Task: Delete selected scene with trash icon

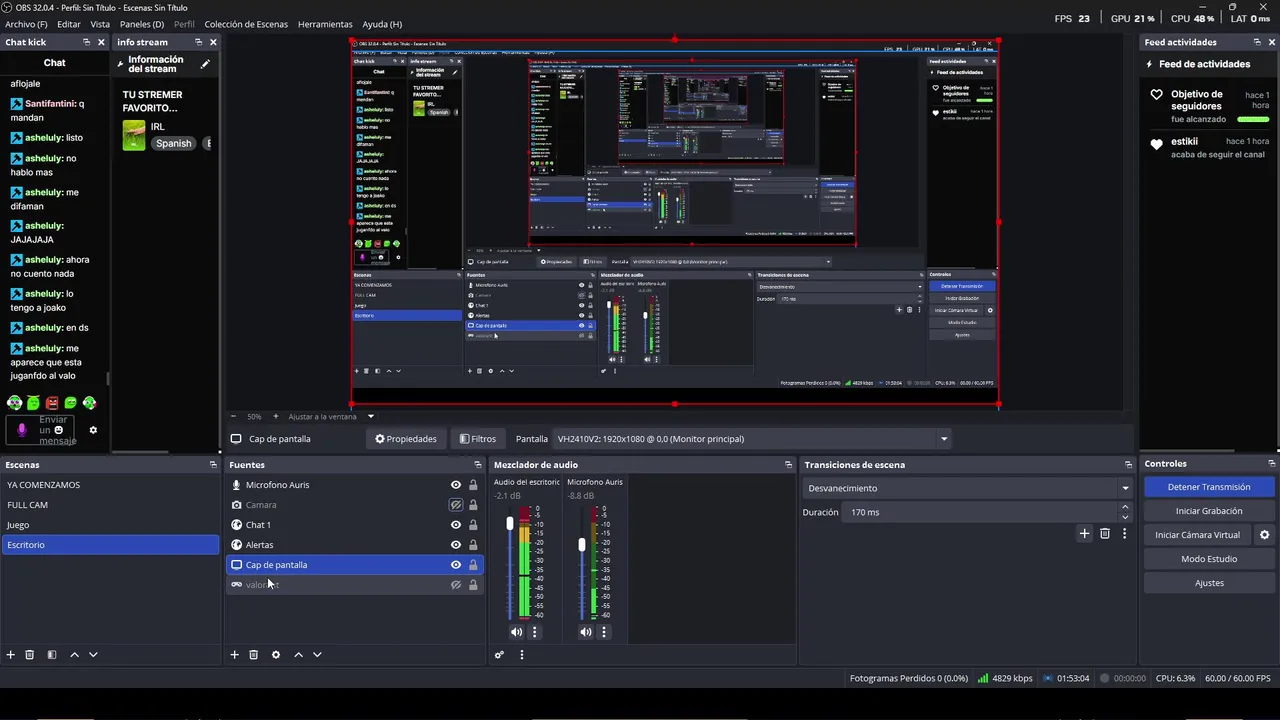Action: pyautogui.click(x=30, y=655)
